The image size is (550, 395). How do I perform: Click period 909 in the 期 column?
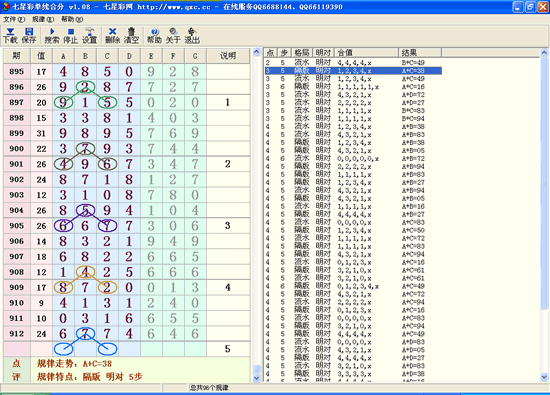16,288
